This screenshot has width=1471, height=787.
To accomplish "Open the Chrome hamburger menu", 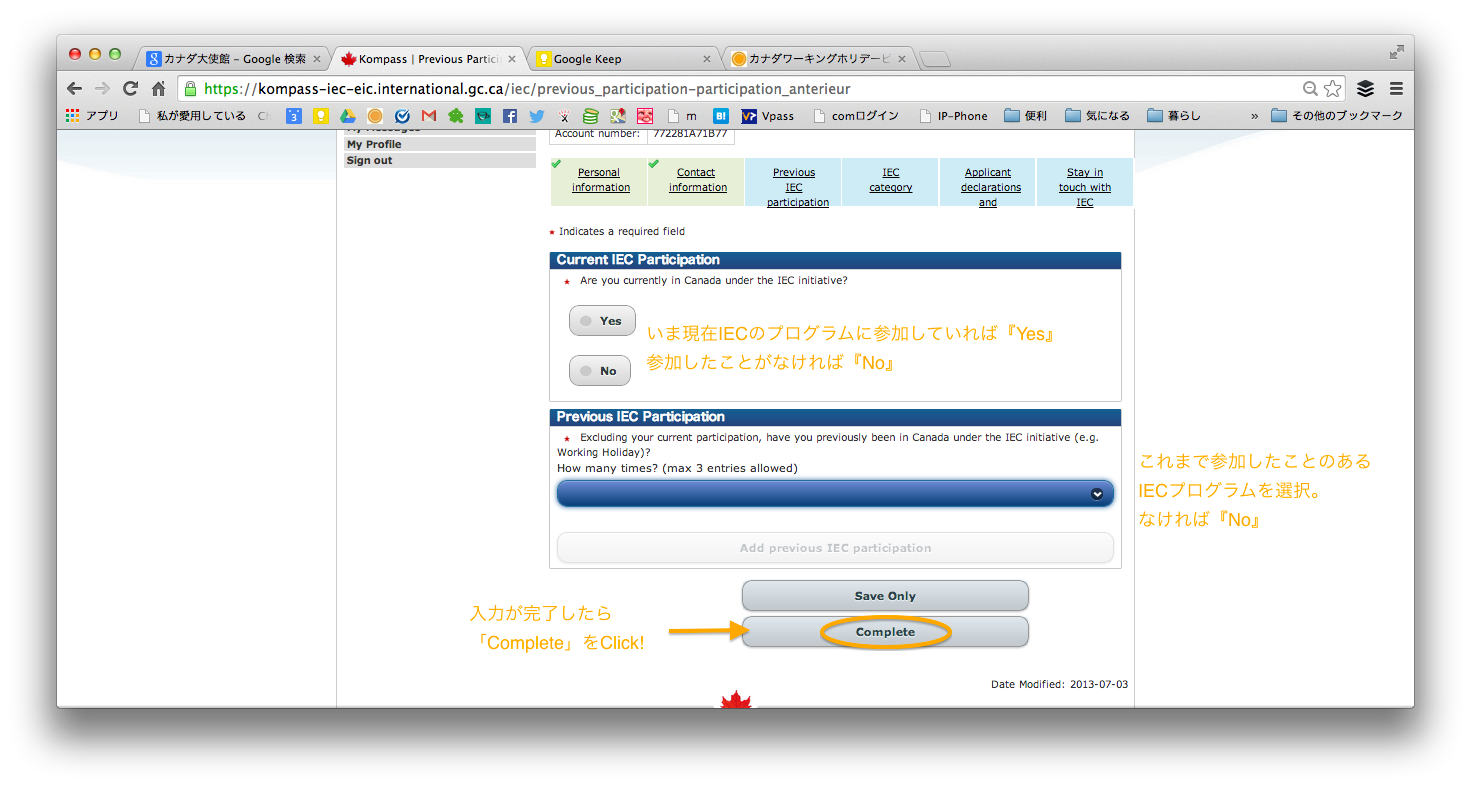I will (1397, 88).
